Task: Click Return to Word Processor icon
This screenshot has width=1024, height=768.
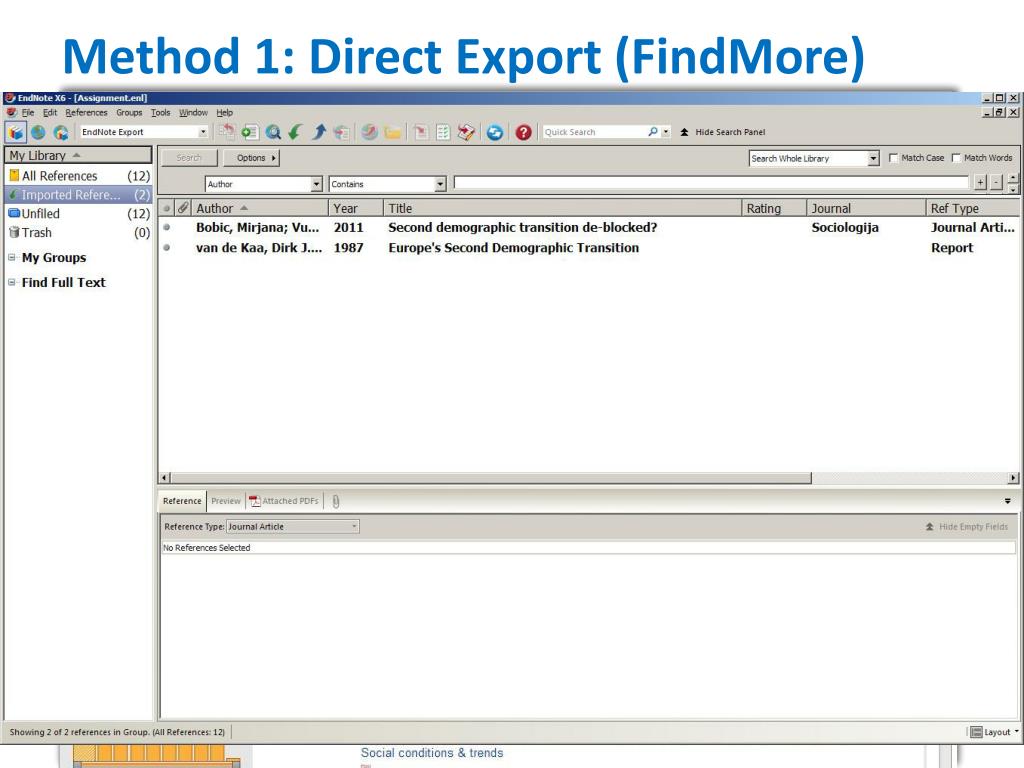Action: point(466,132)
